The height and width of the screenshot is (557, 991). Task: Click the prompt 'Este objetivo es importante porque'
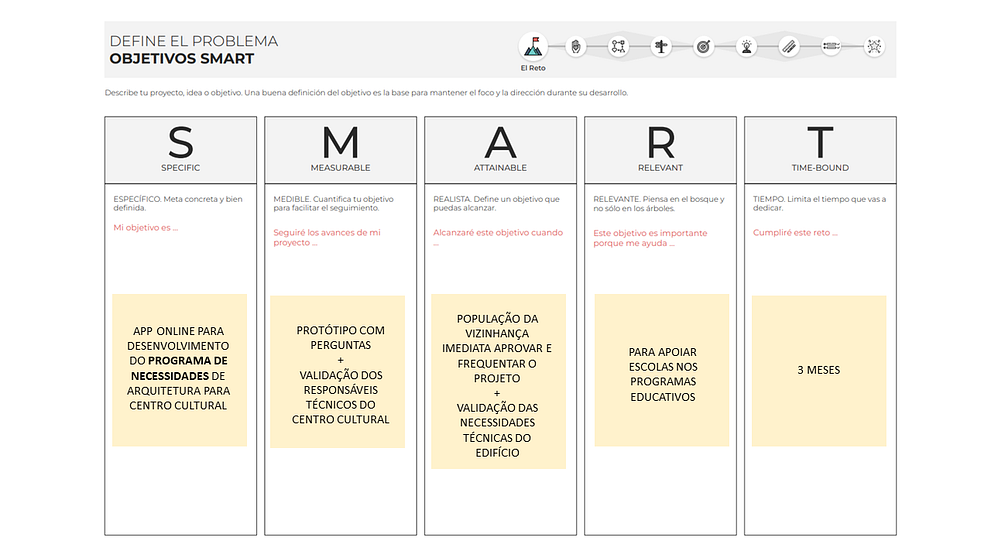tap(650, 238)
